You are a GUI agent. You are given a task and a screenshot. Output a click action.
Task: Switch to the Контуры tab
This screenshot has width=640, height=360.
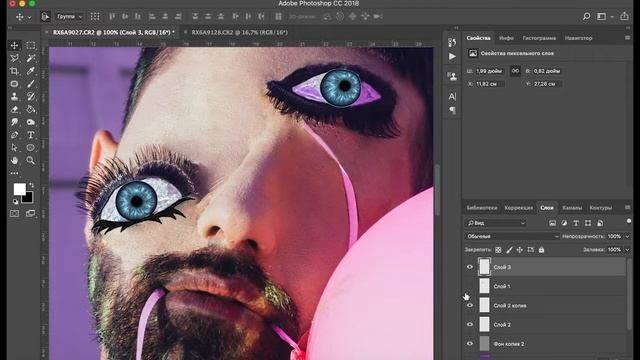click(600, 208)
